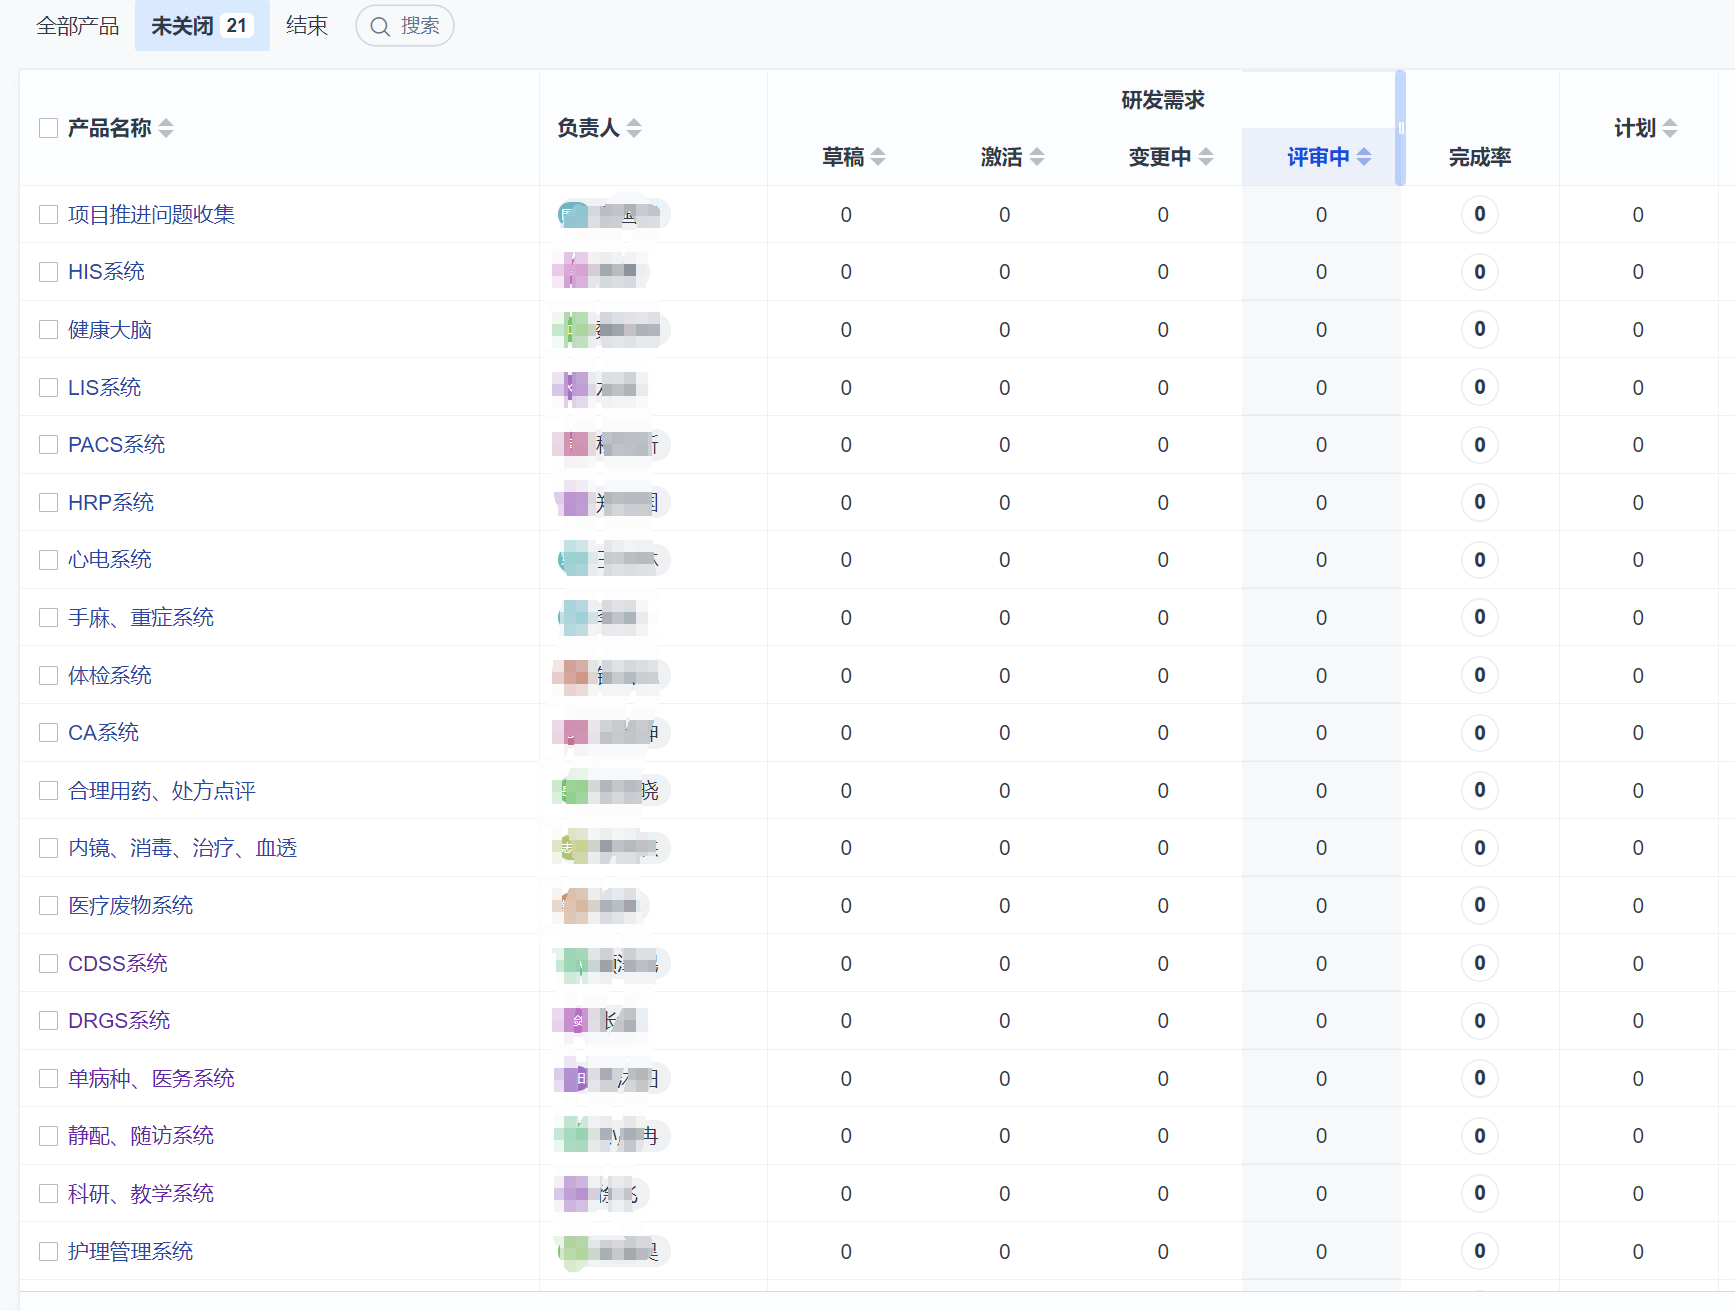This screenshot has width=1735, height=1311.
Task: Switch to the 全部产品 tab
Action: point(77,26)
